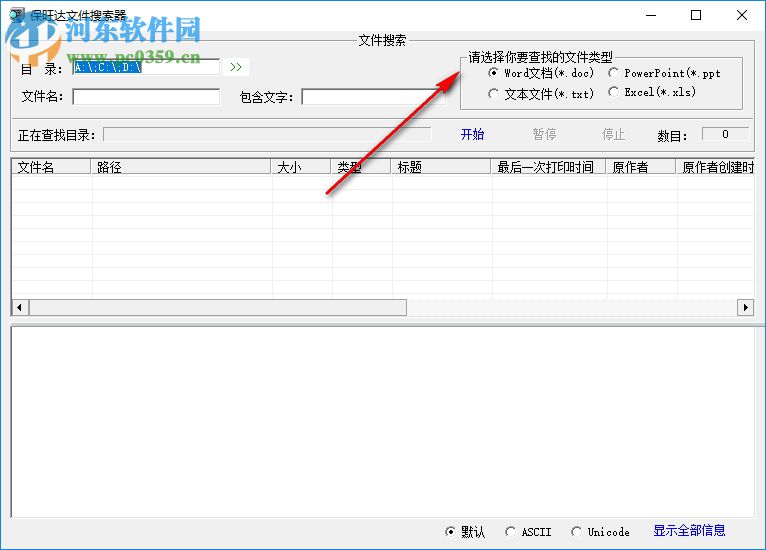
Task: Click the left arrow of horizontal scrollbar
Action: [20, 307]
